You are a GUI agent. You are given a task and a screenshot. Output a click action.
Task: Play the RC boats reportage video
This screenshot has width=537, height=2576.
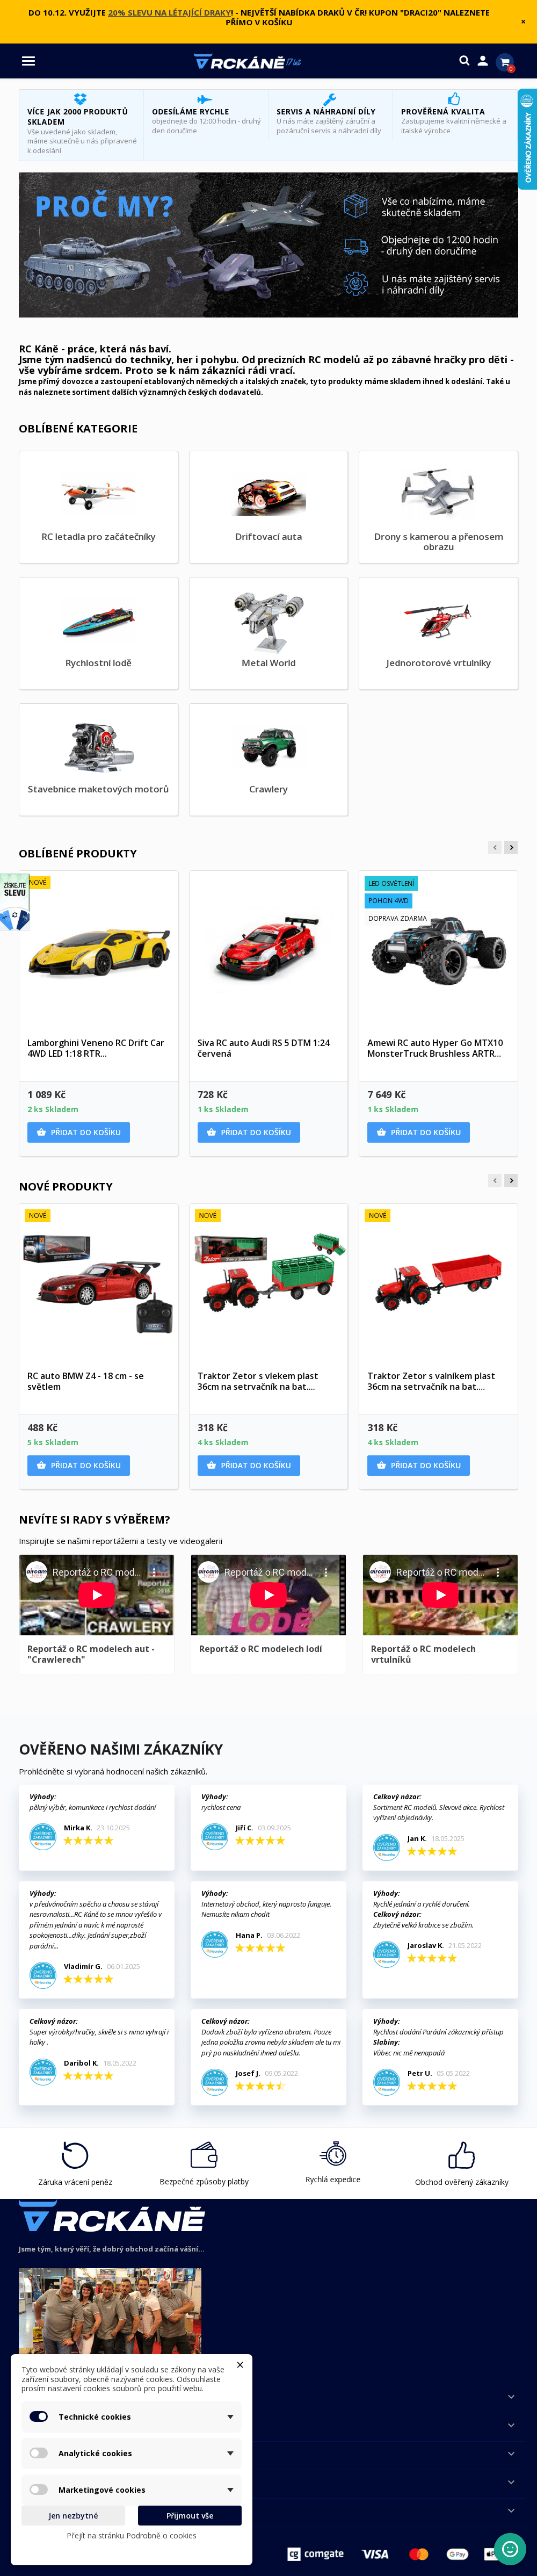tap(268, 1595)
